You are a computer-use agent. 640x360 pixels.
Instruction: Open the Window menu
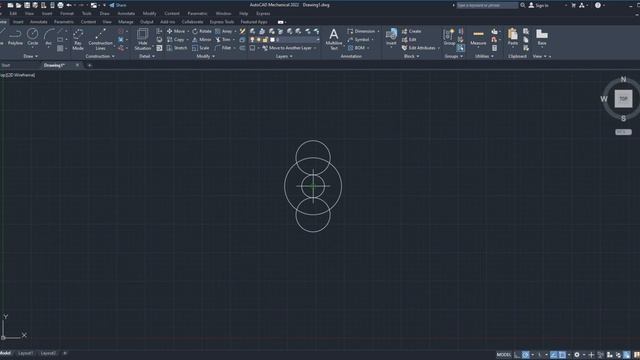click(x=223, y=13)
